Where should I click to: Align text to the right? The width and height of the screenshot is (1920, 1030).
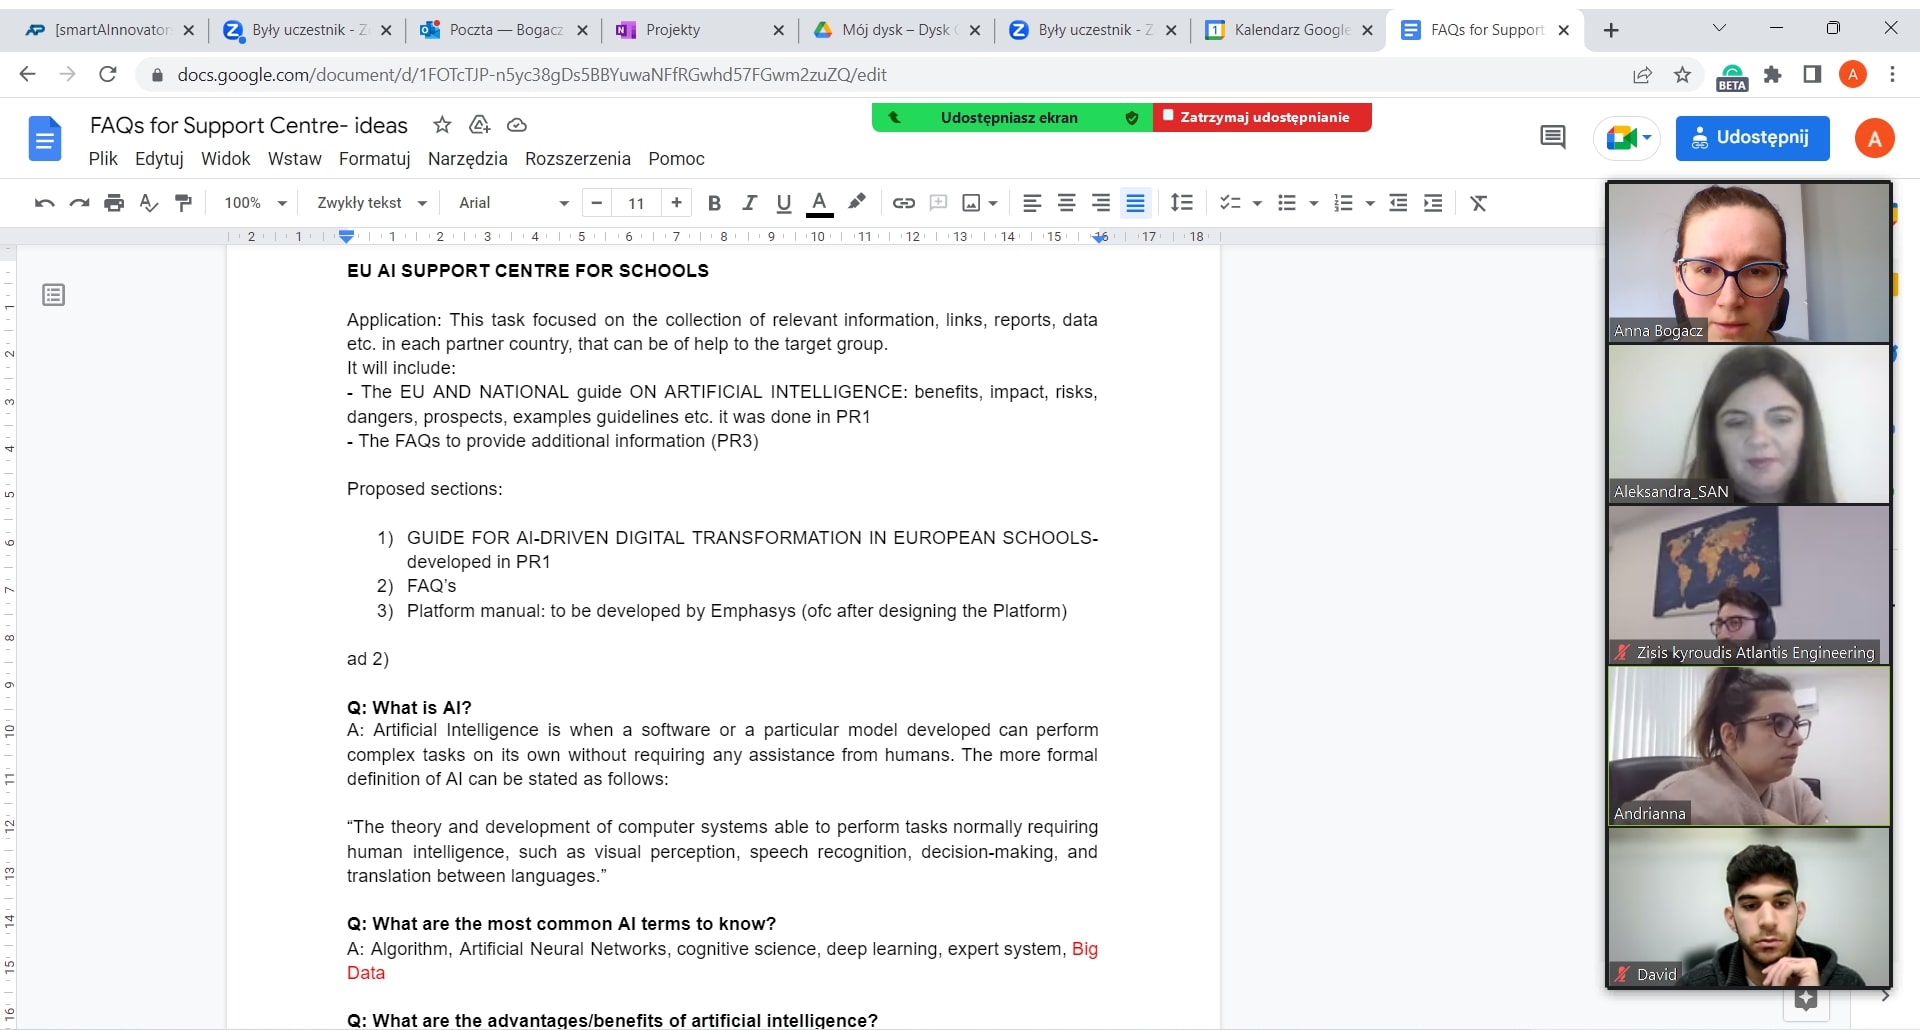pos(1101,203)
